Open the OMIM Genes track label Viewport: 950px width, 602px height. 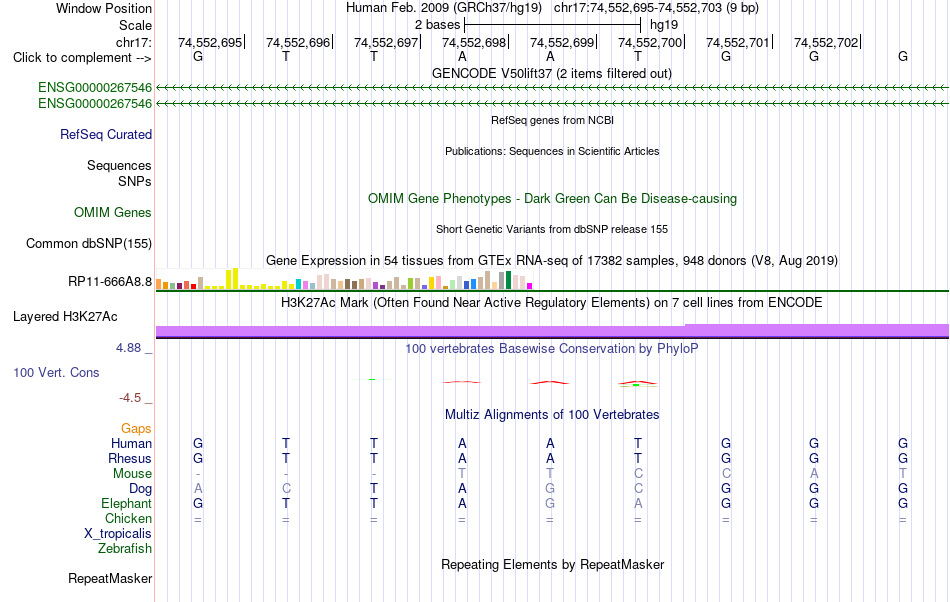(x=113, y=213)
